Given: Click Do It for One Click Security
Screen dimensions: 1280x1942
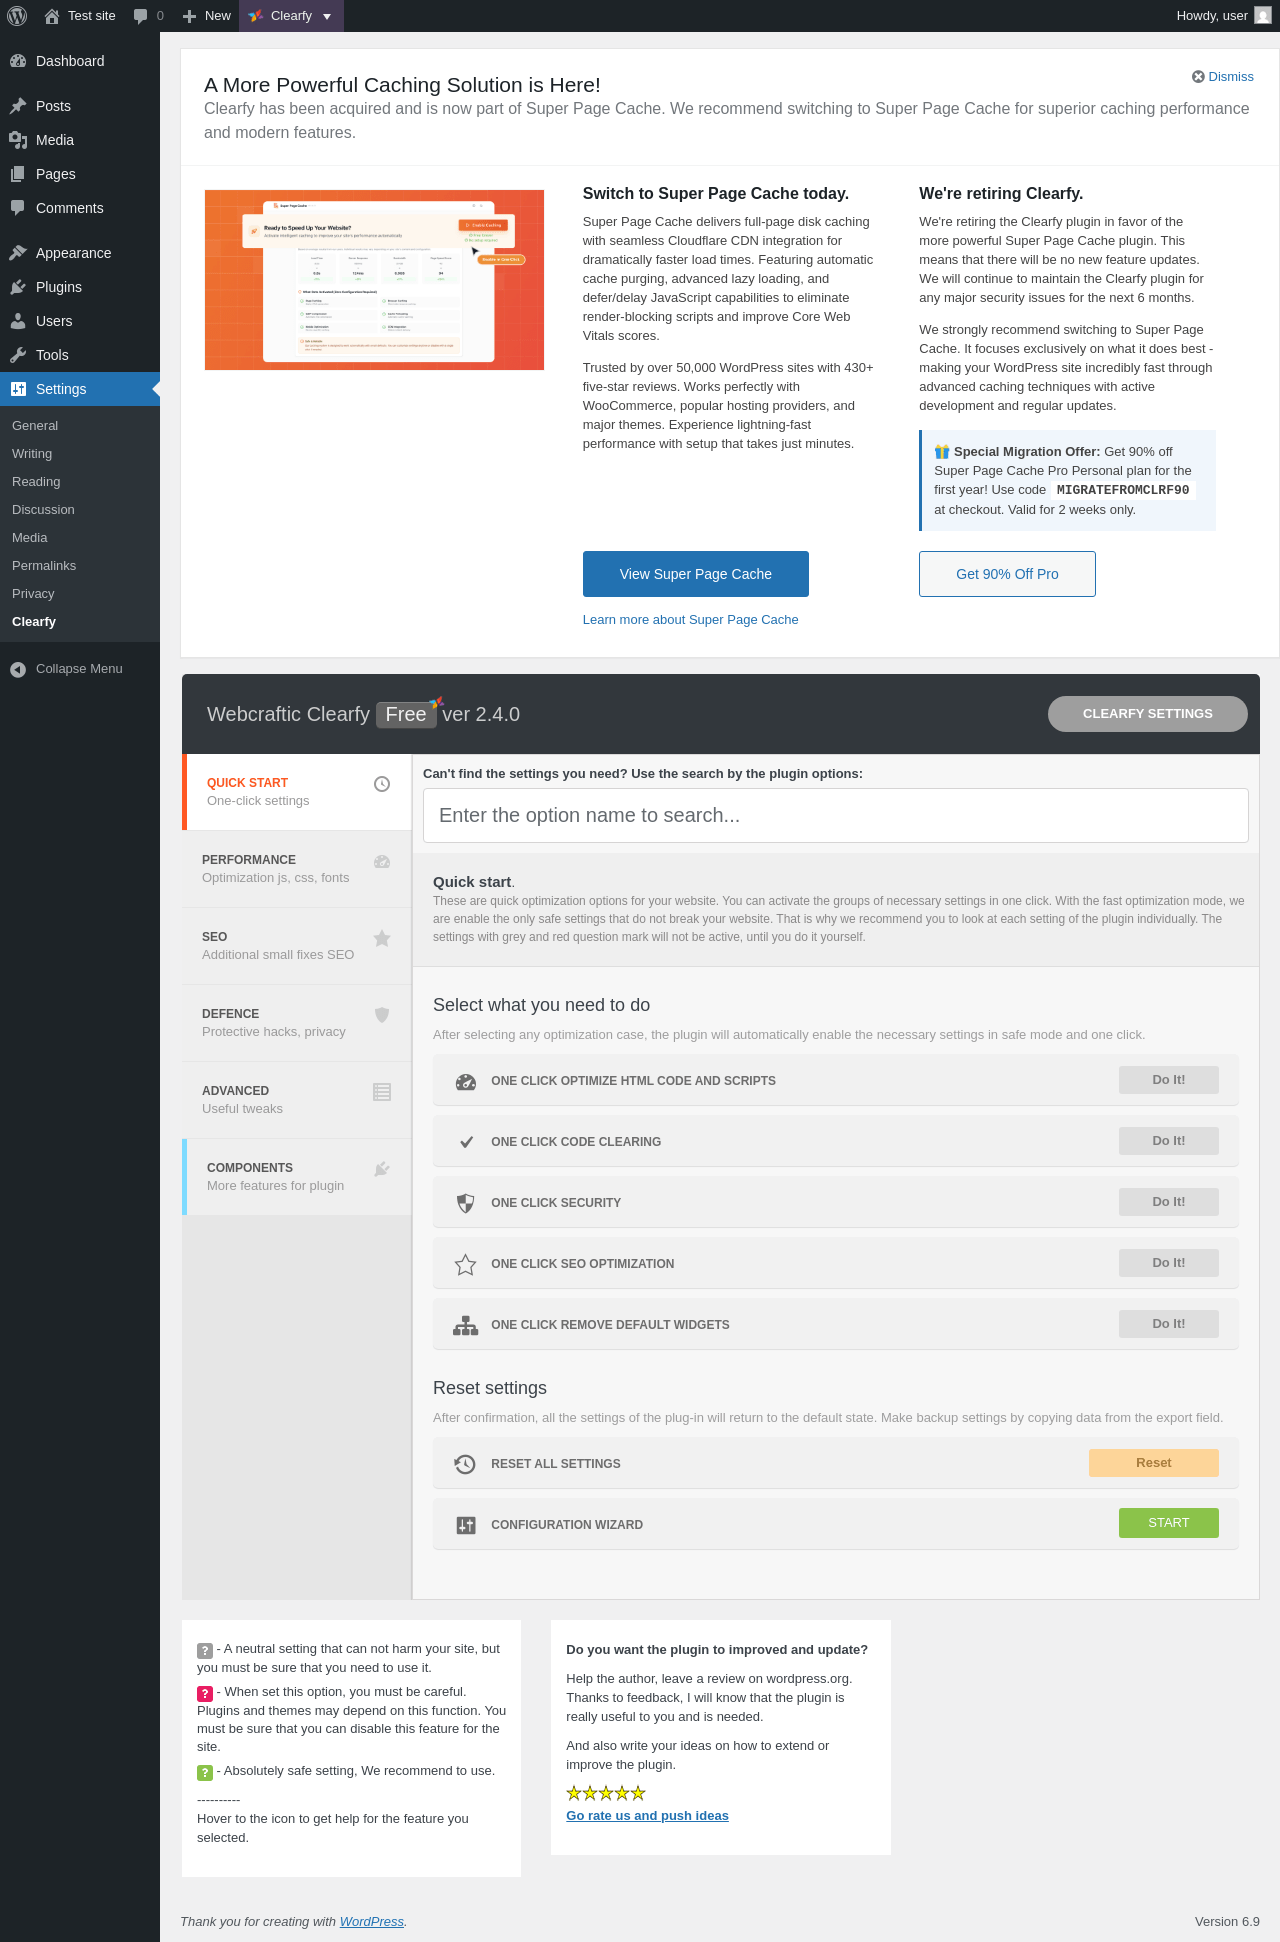Looking at the screenshot, I should [1169, 1202].
